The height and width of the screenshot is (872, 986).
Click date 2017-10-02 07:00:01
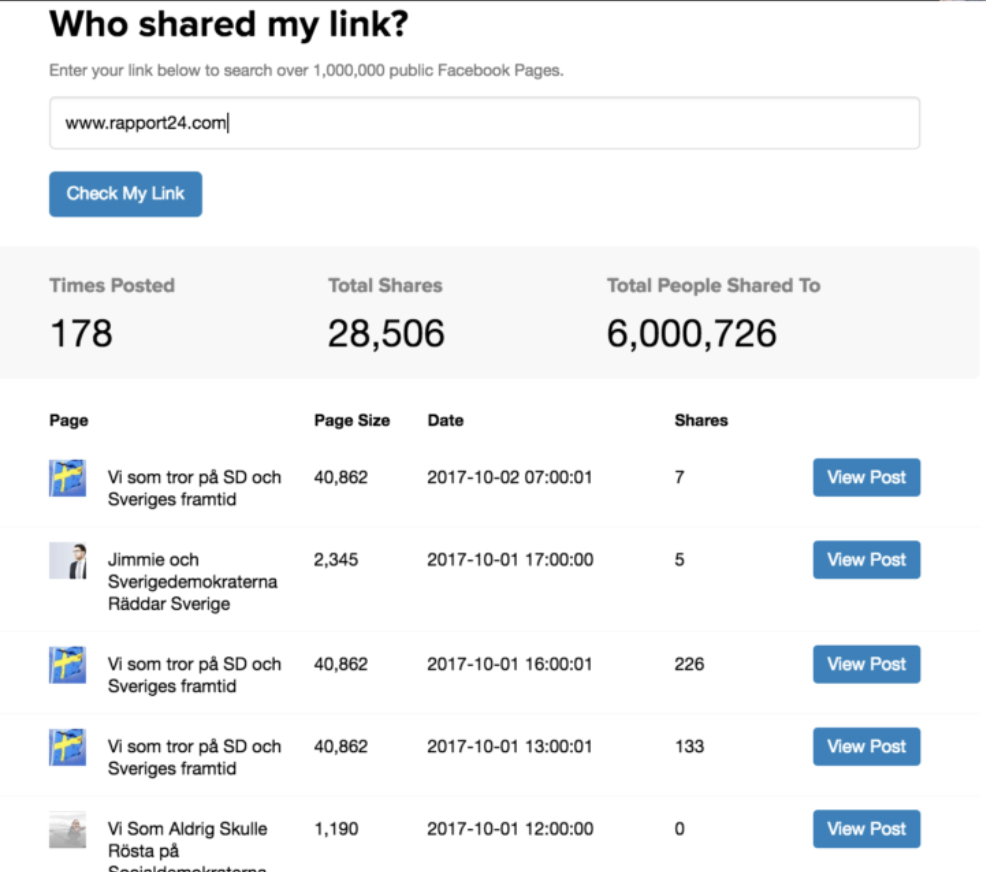(510, 477)
